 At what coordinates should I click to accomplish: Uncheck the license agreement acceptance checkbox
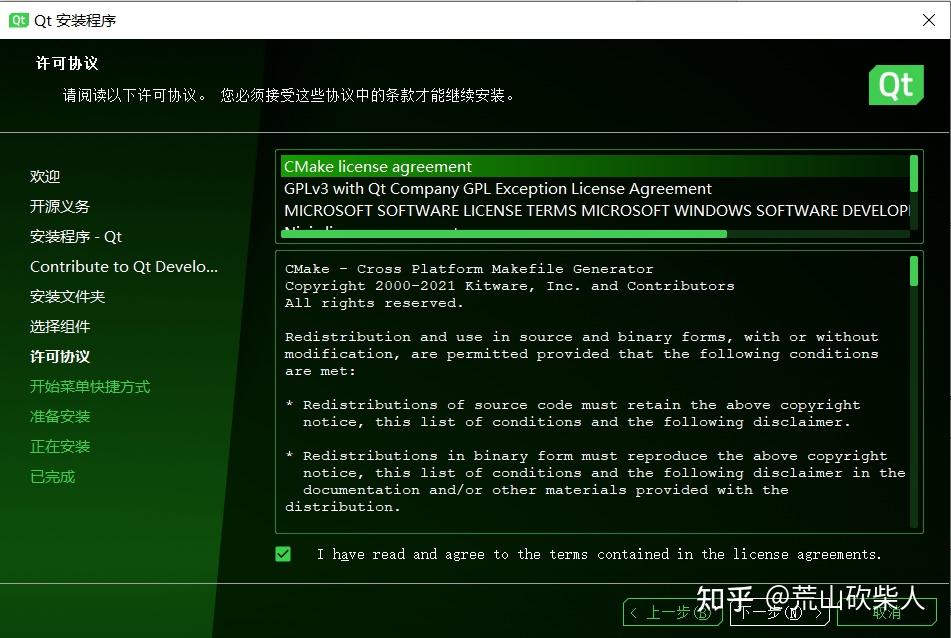[x=283, y=553]
